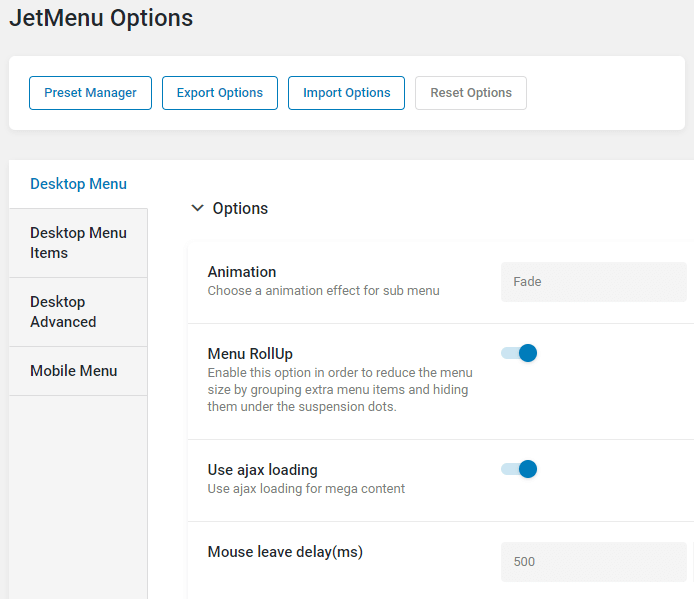Click the Use ajax loading label
Image resolution: width=694 pixels, height=599 pixels.
262,470
